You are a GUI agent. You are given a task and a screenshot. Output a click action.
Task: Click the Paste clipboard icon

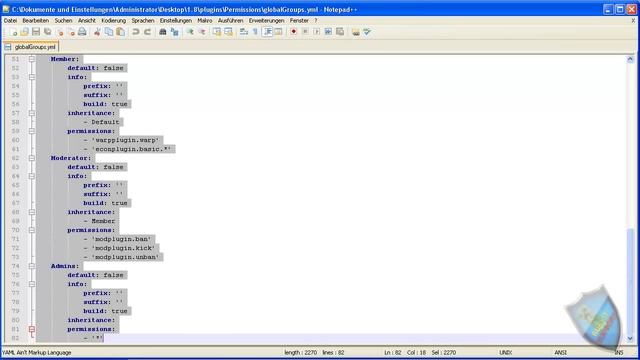point(120,32)
